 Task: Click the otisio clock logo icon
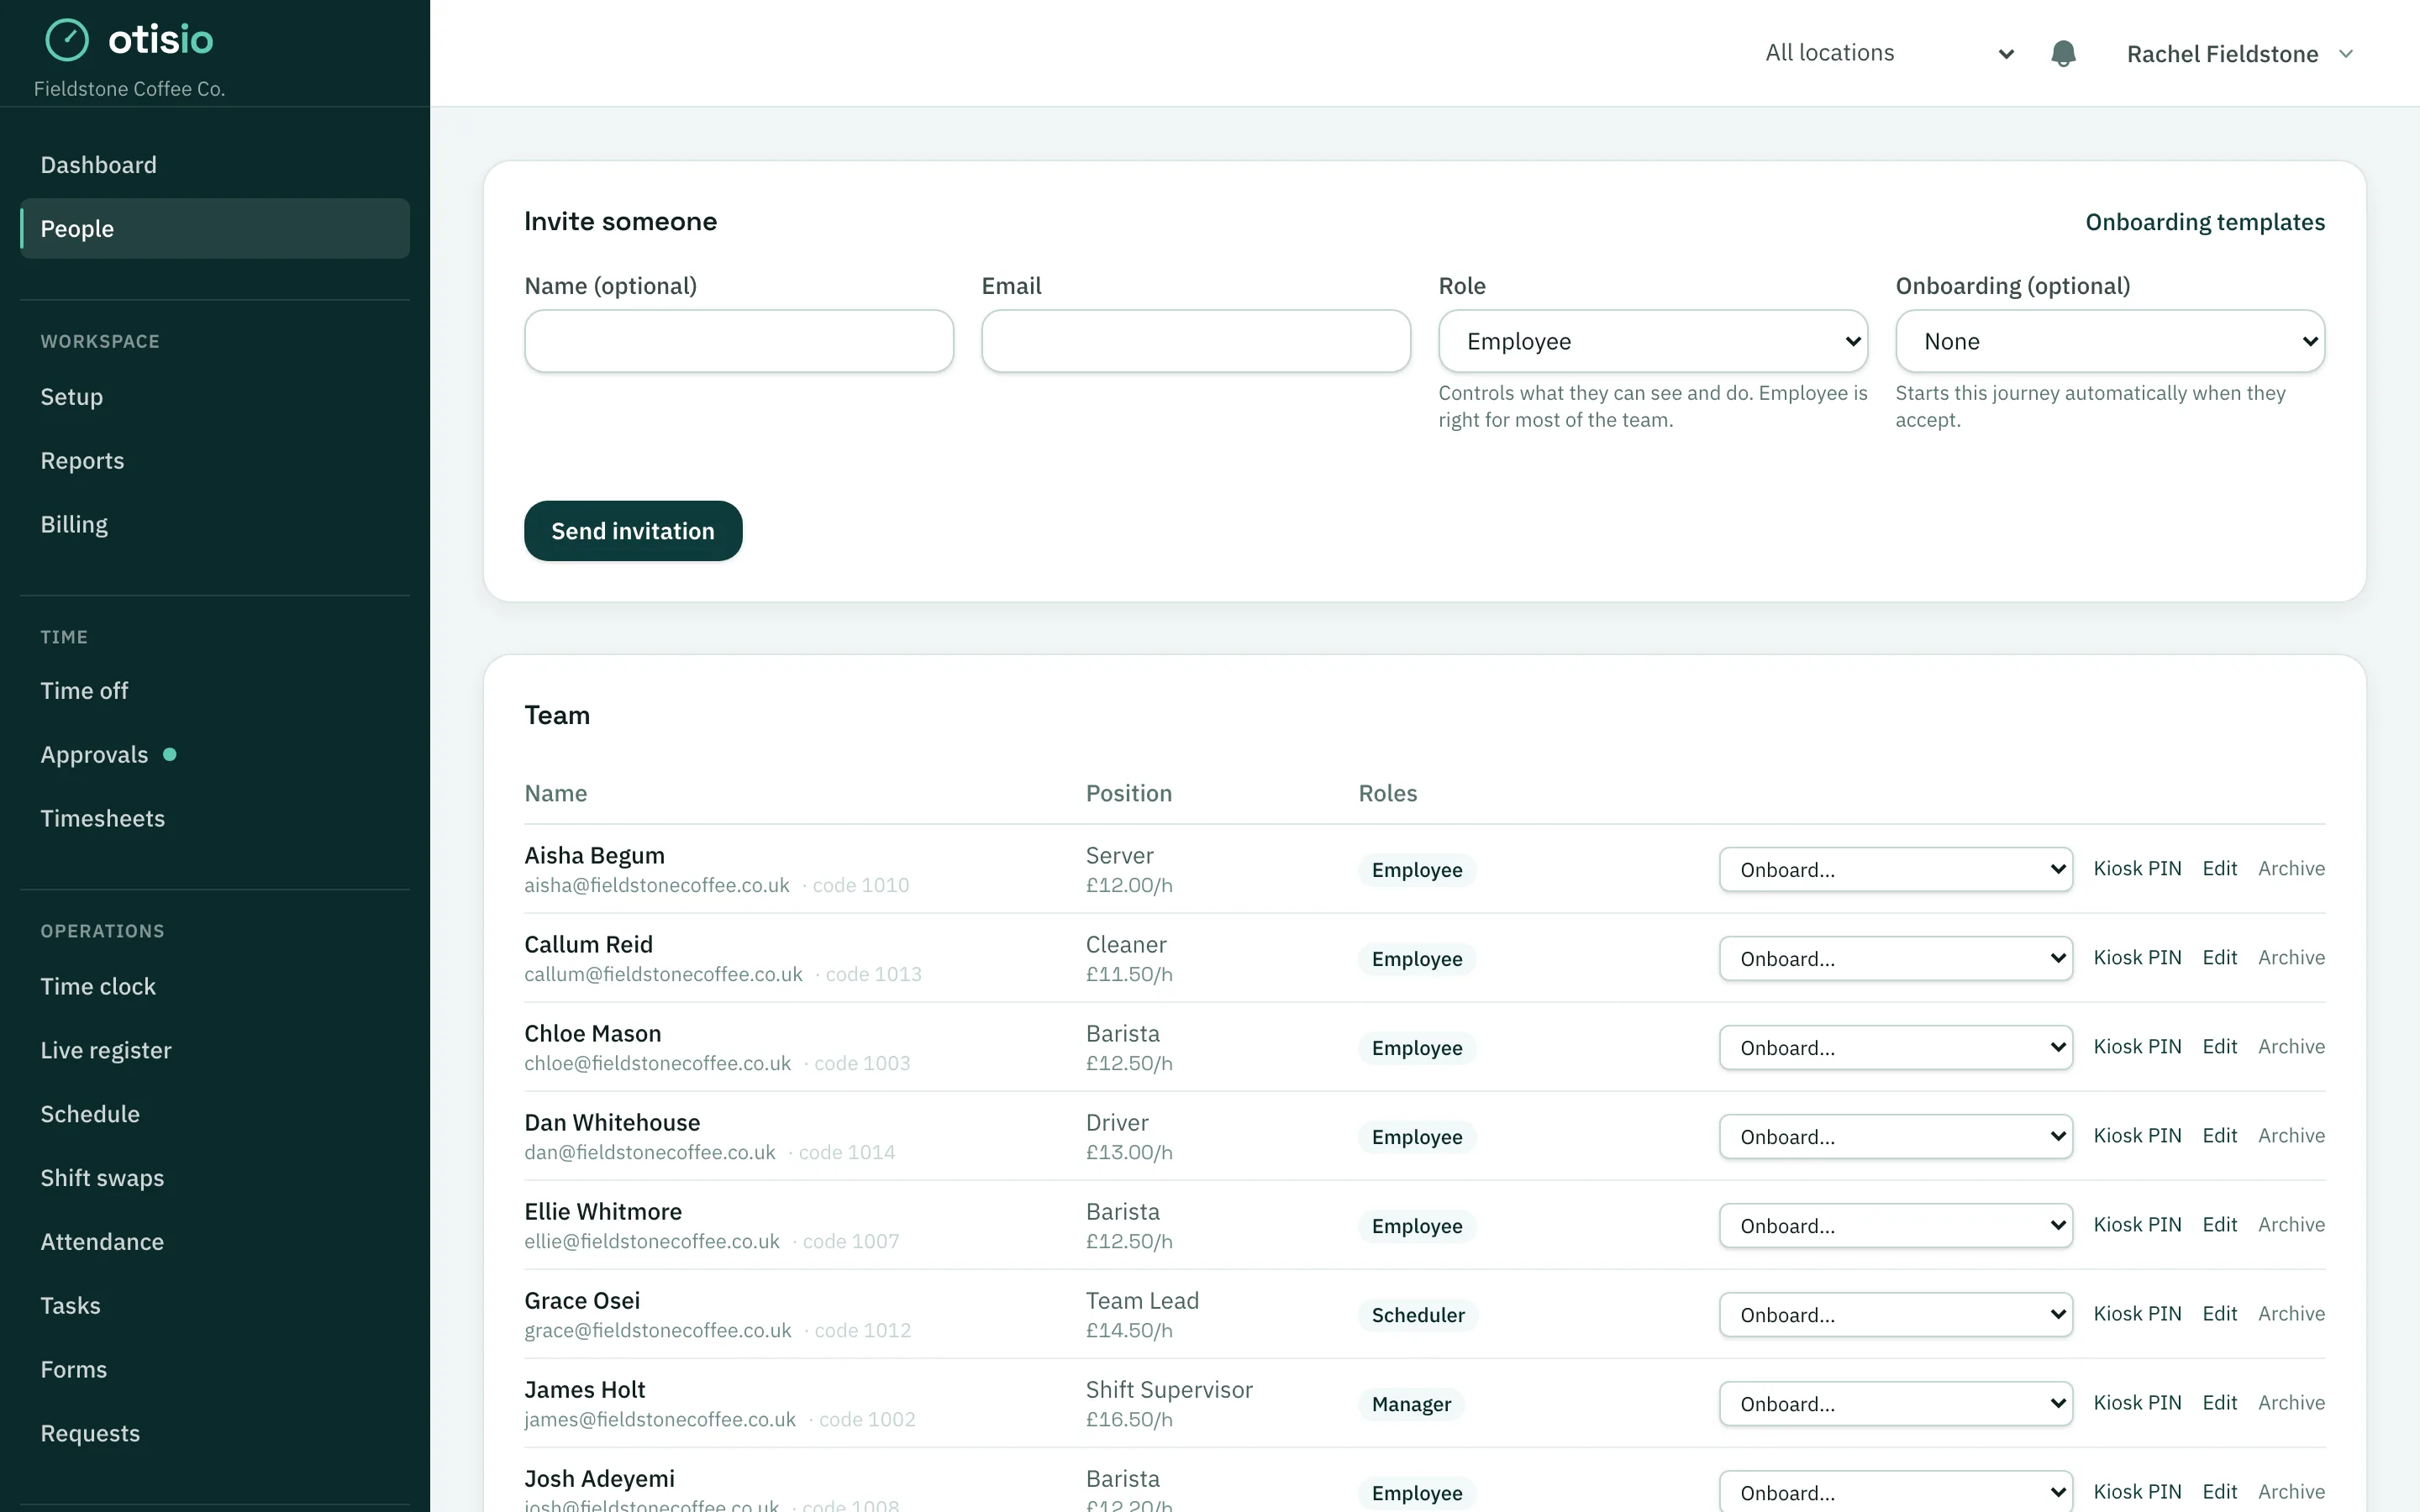coord(68,40)
